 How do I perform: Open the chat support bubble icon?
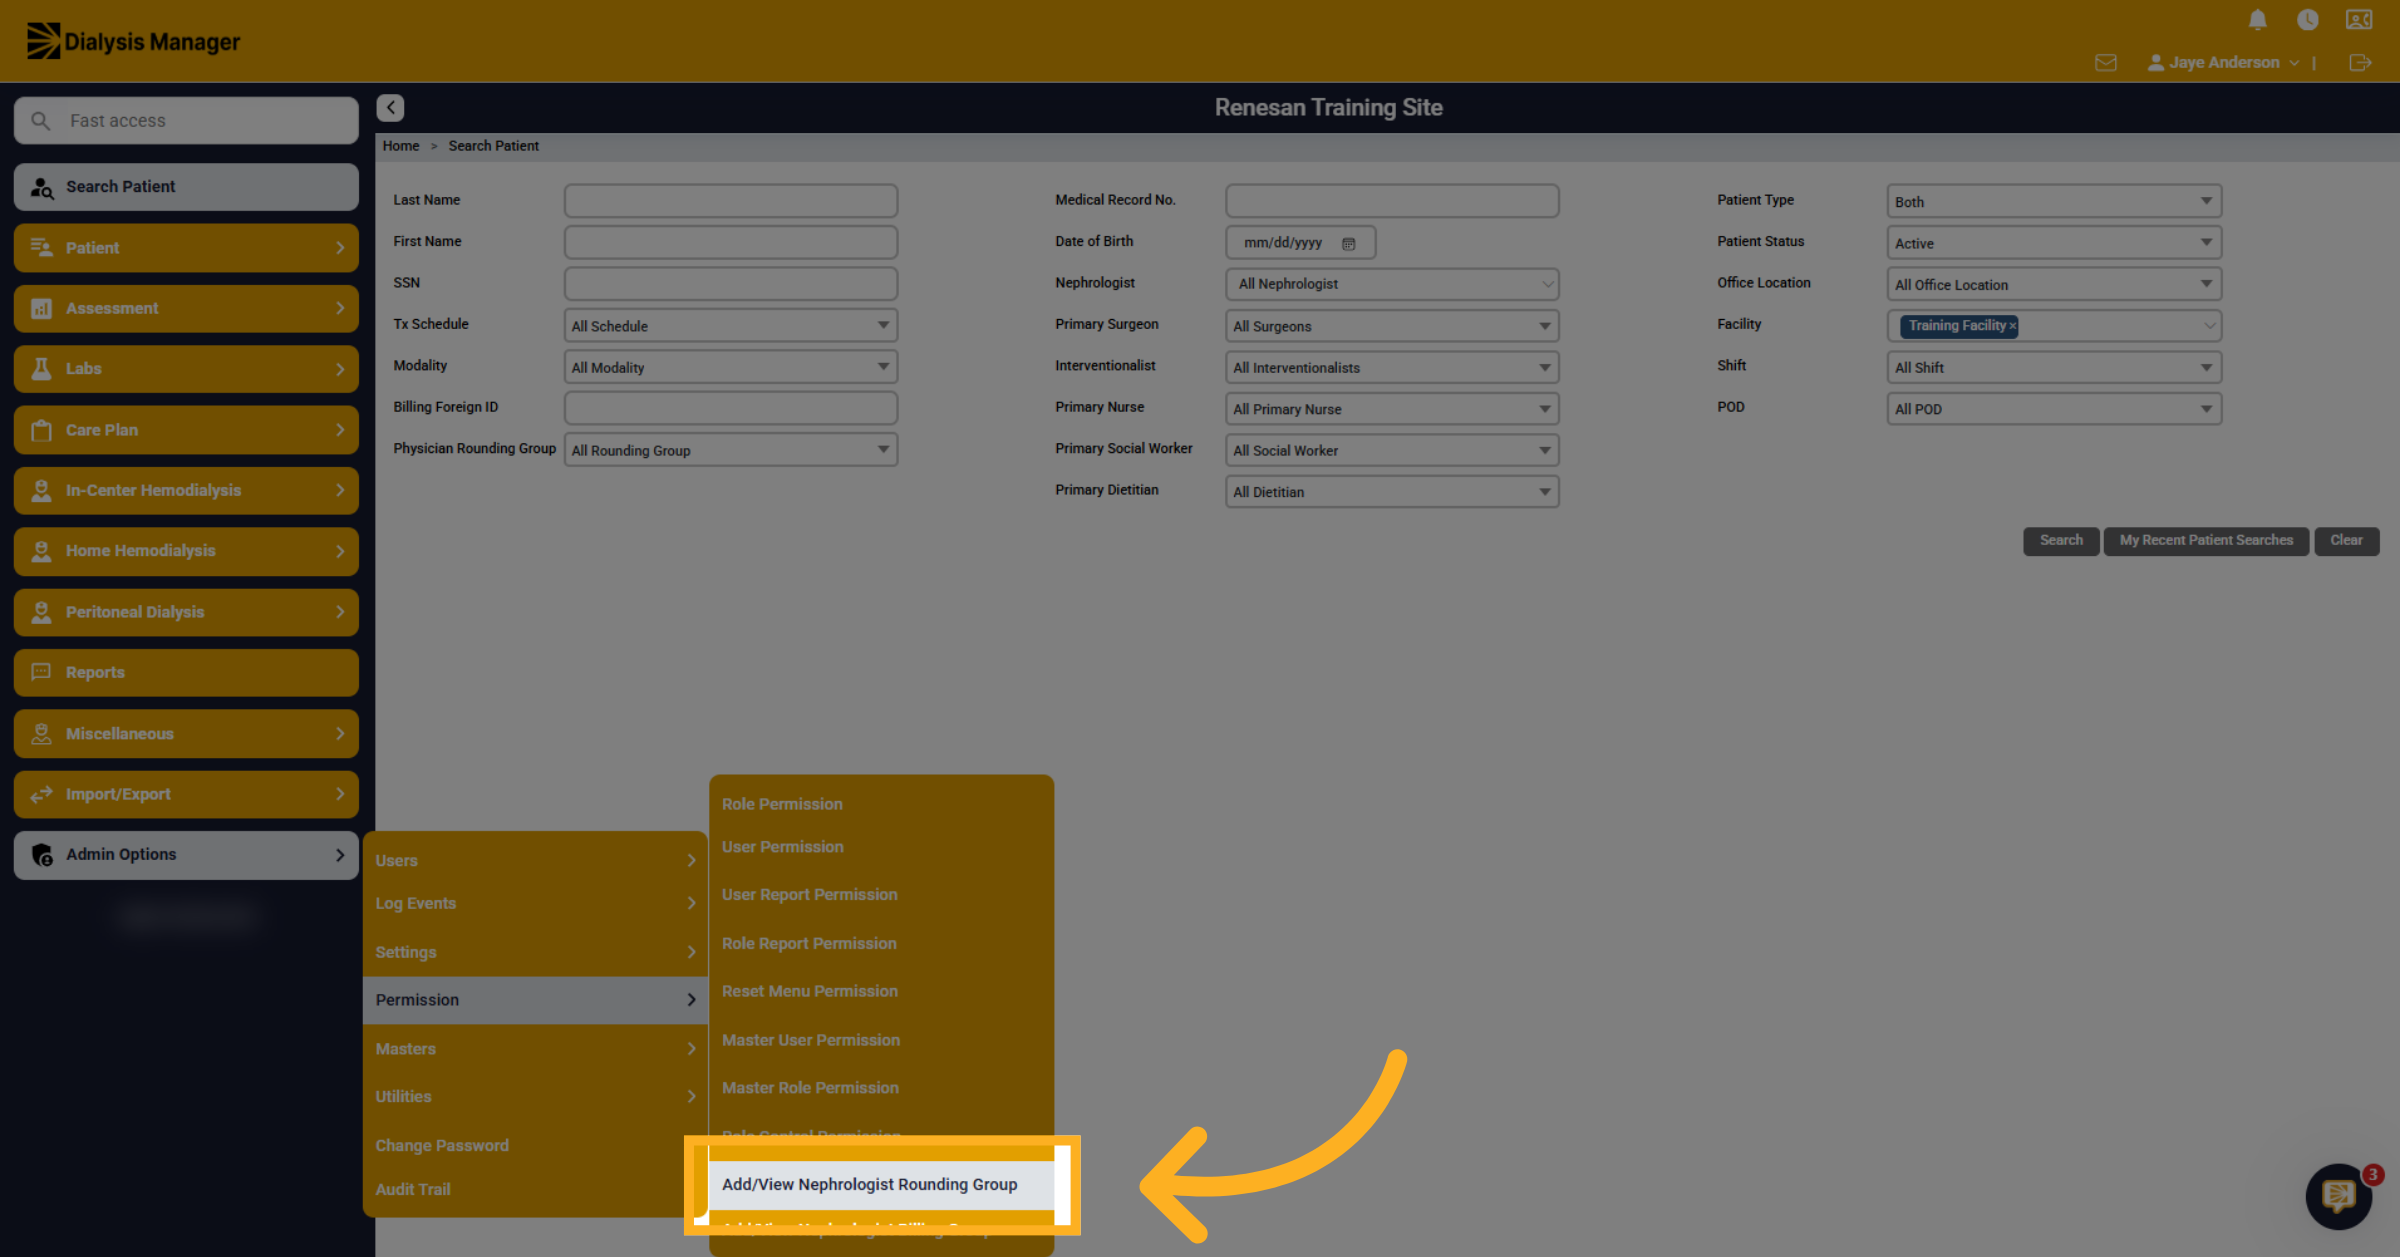(2338, 1196)
